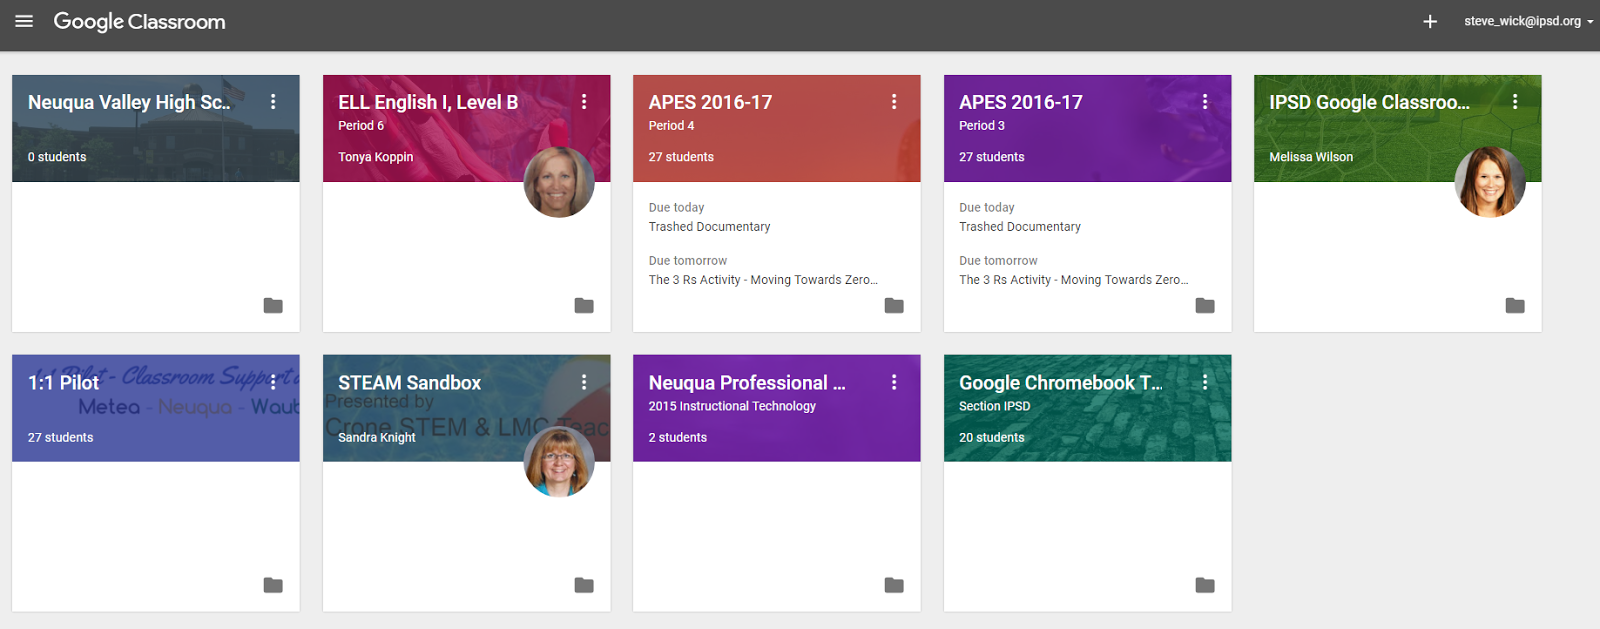Open Drive folder for Neuqua Valley High
Screen dimensions: 1600x629
pos(273,305)
